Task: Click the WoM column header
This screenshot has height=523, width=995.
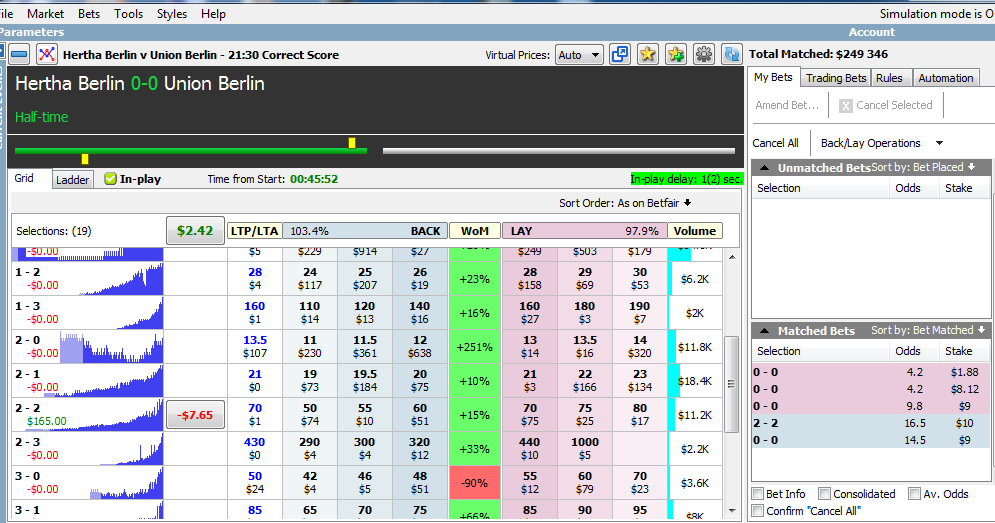Action: click(x=475, y=231)
